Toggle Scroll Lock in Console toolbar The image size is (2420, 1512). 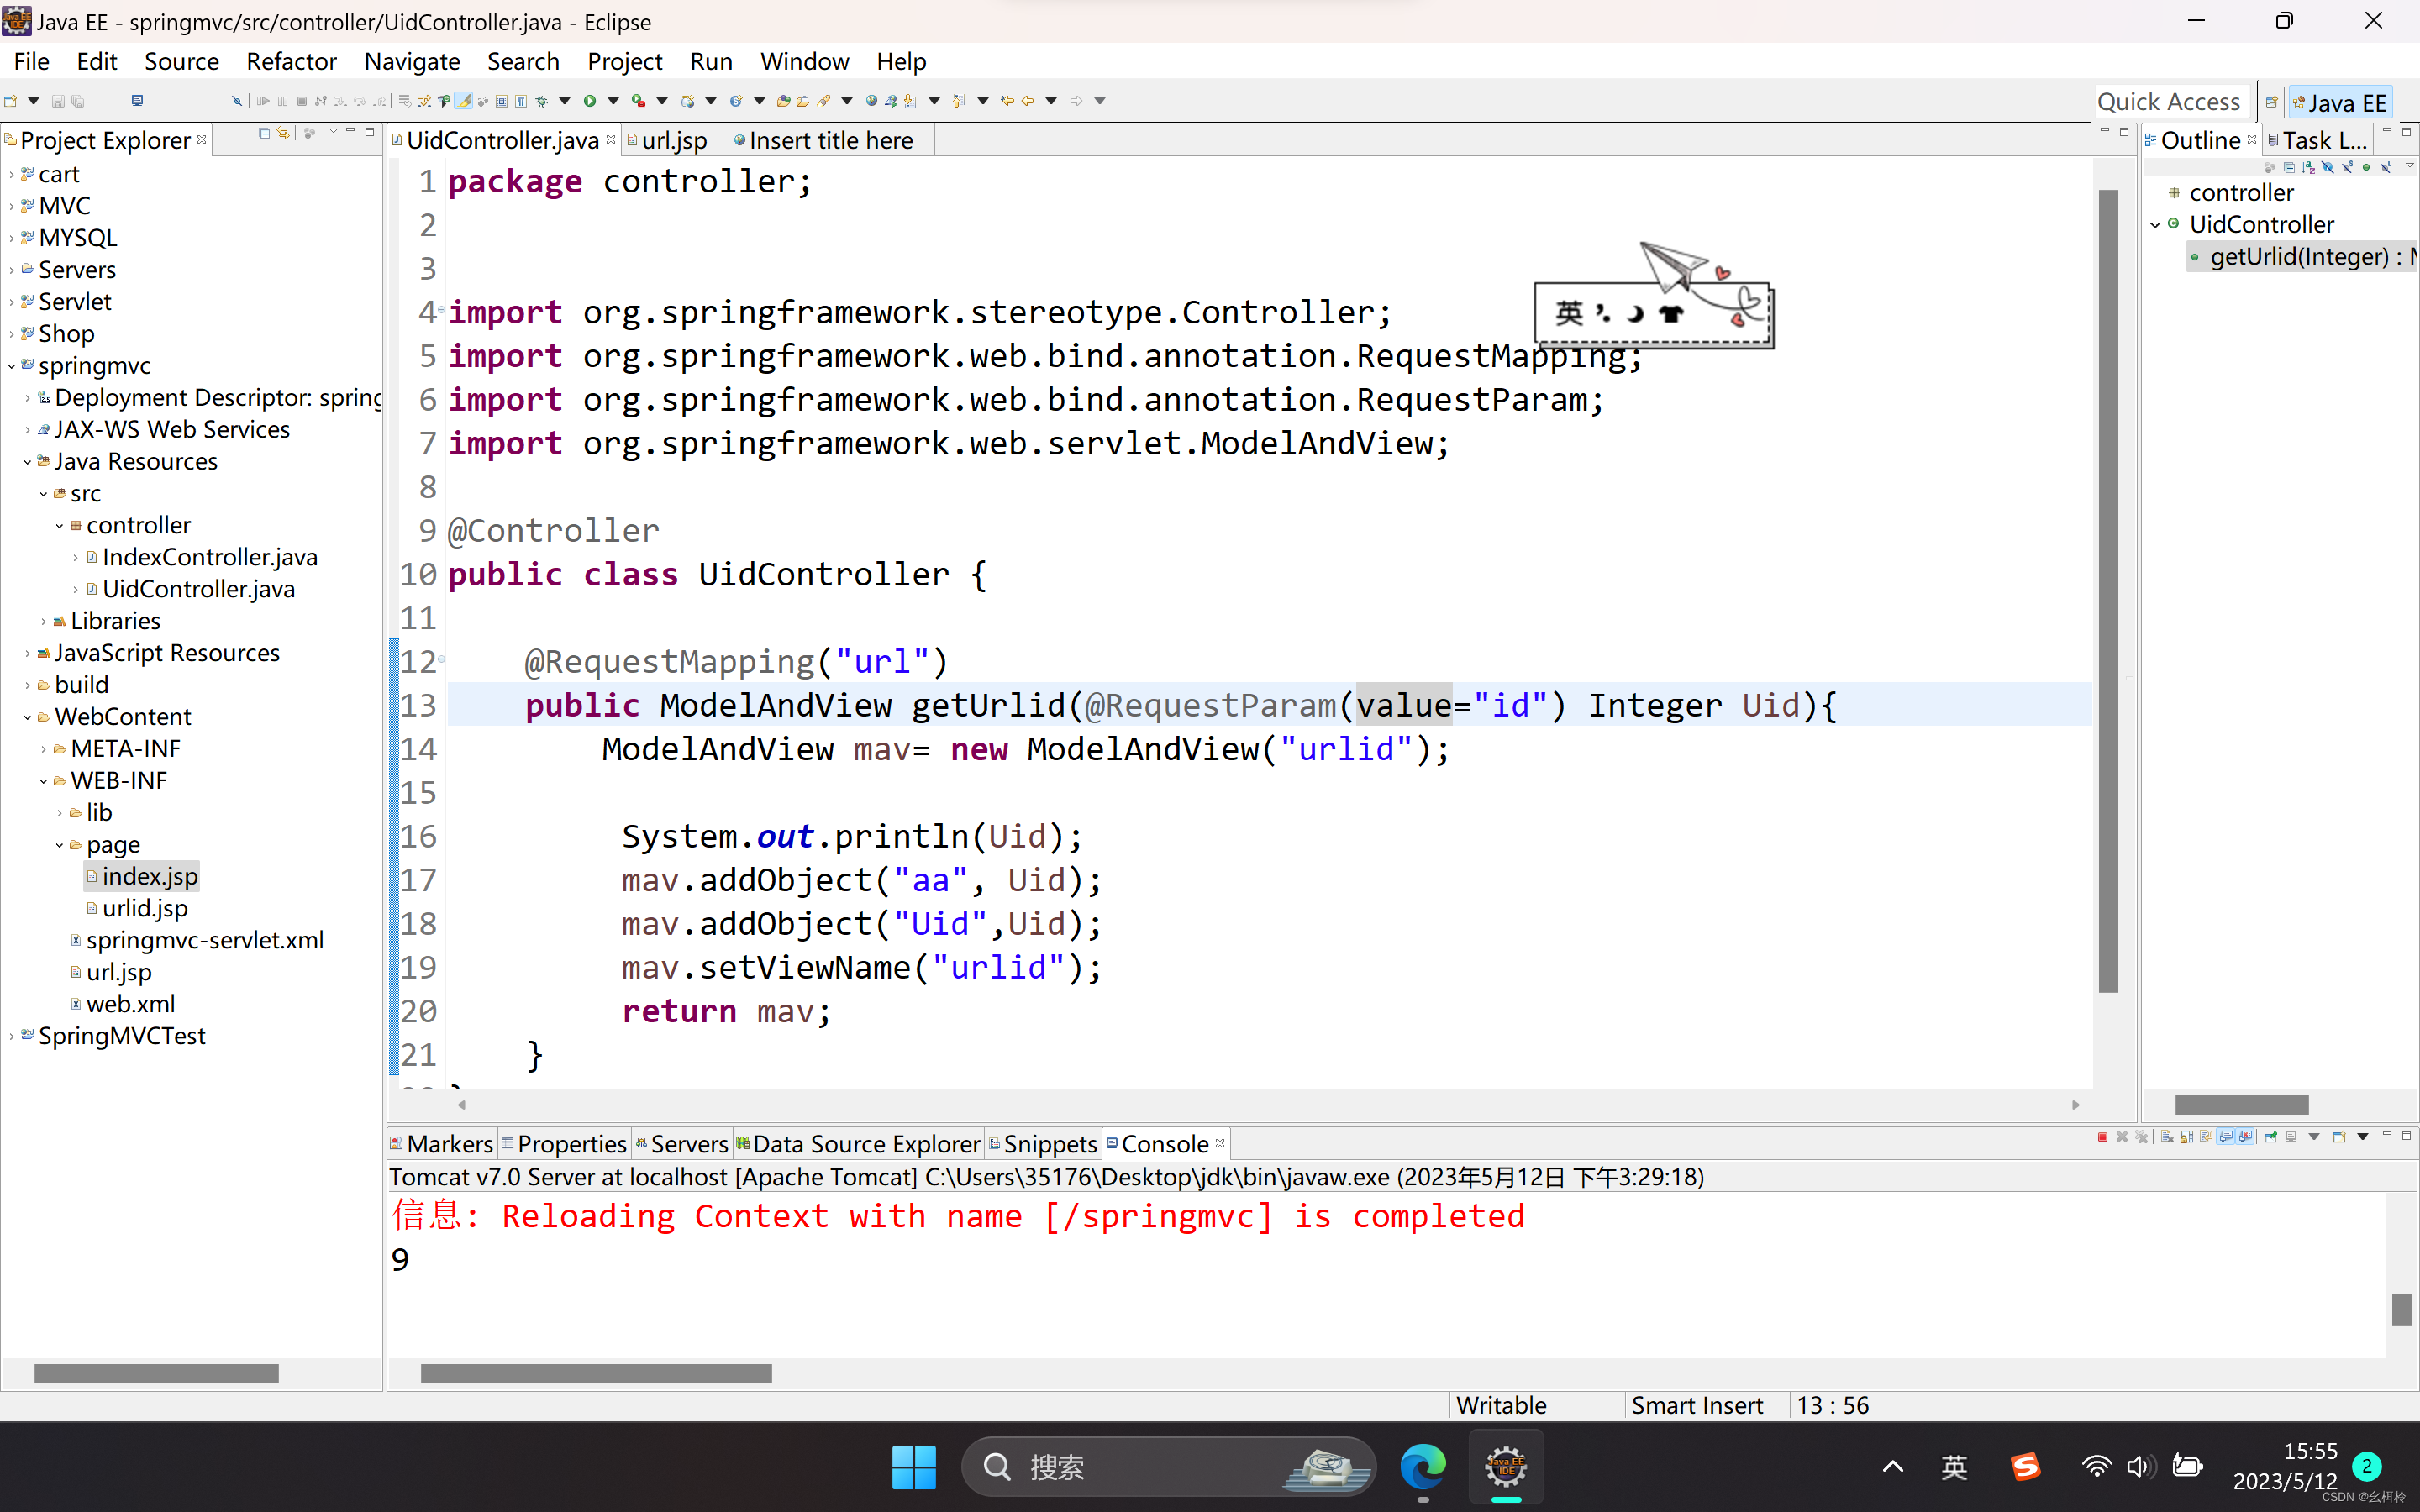(2187, 1137)
